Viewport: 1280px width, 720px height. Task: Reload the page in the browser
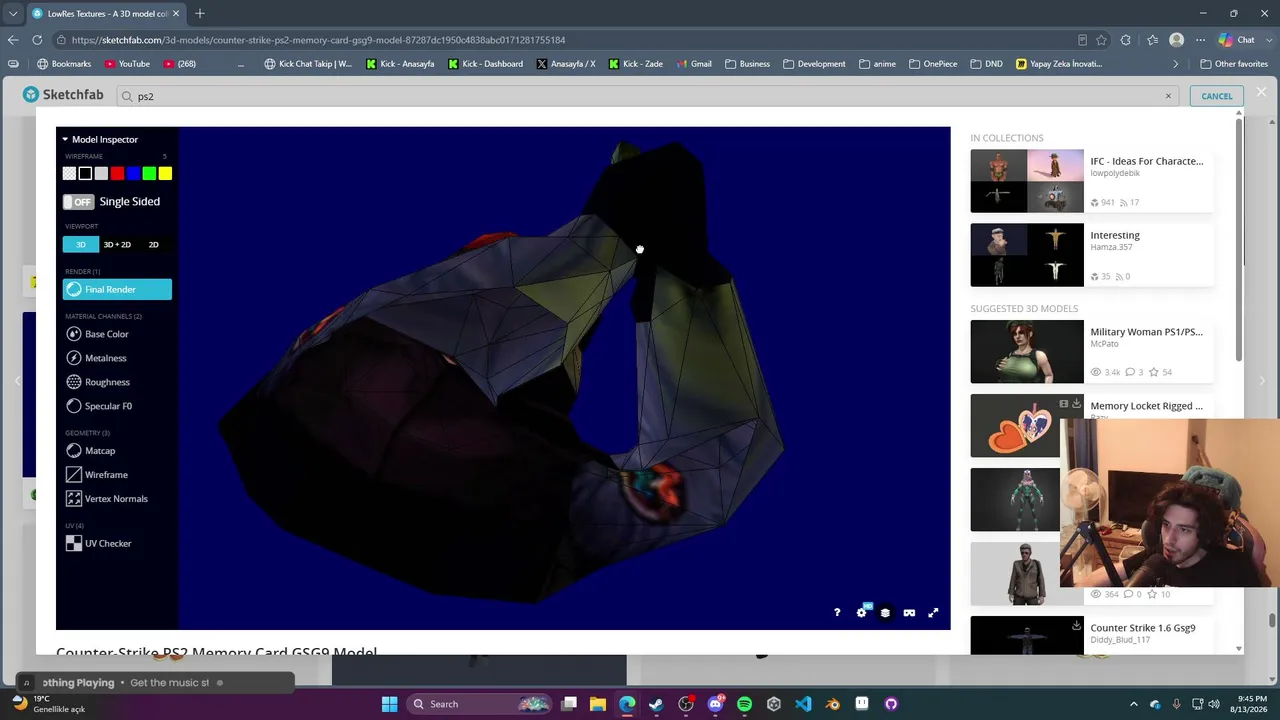(x=37, y=40)
